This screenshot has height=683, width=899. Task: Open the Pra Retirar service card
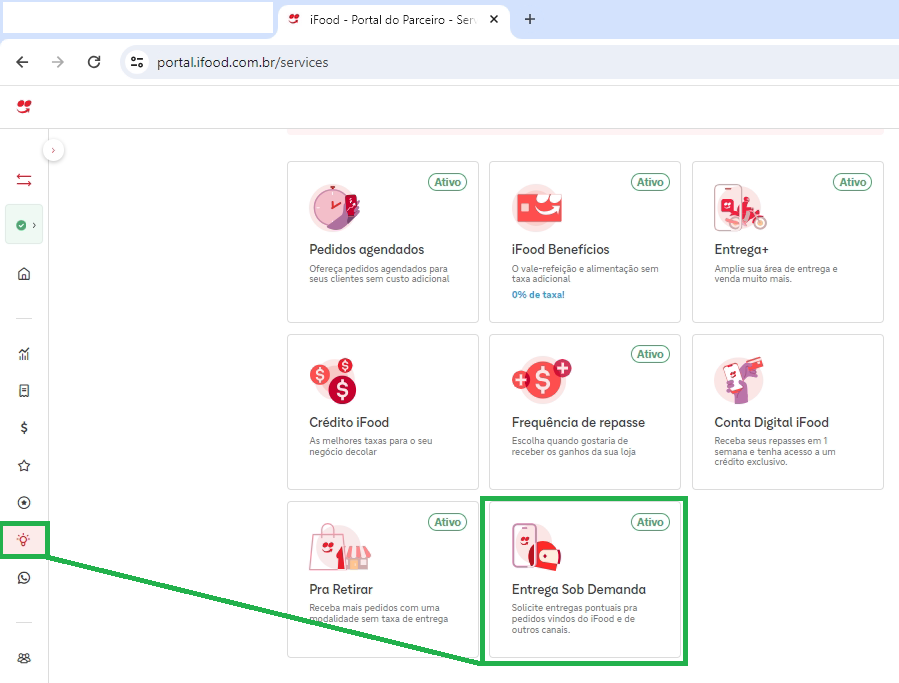click(x=382, y=579)
